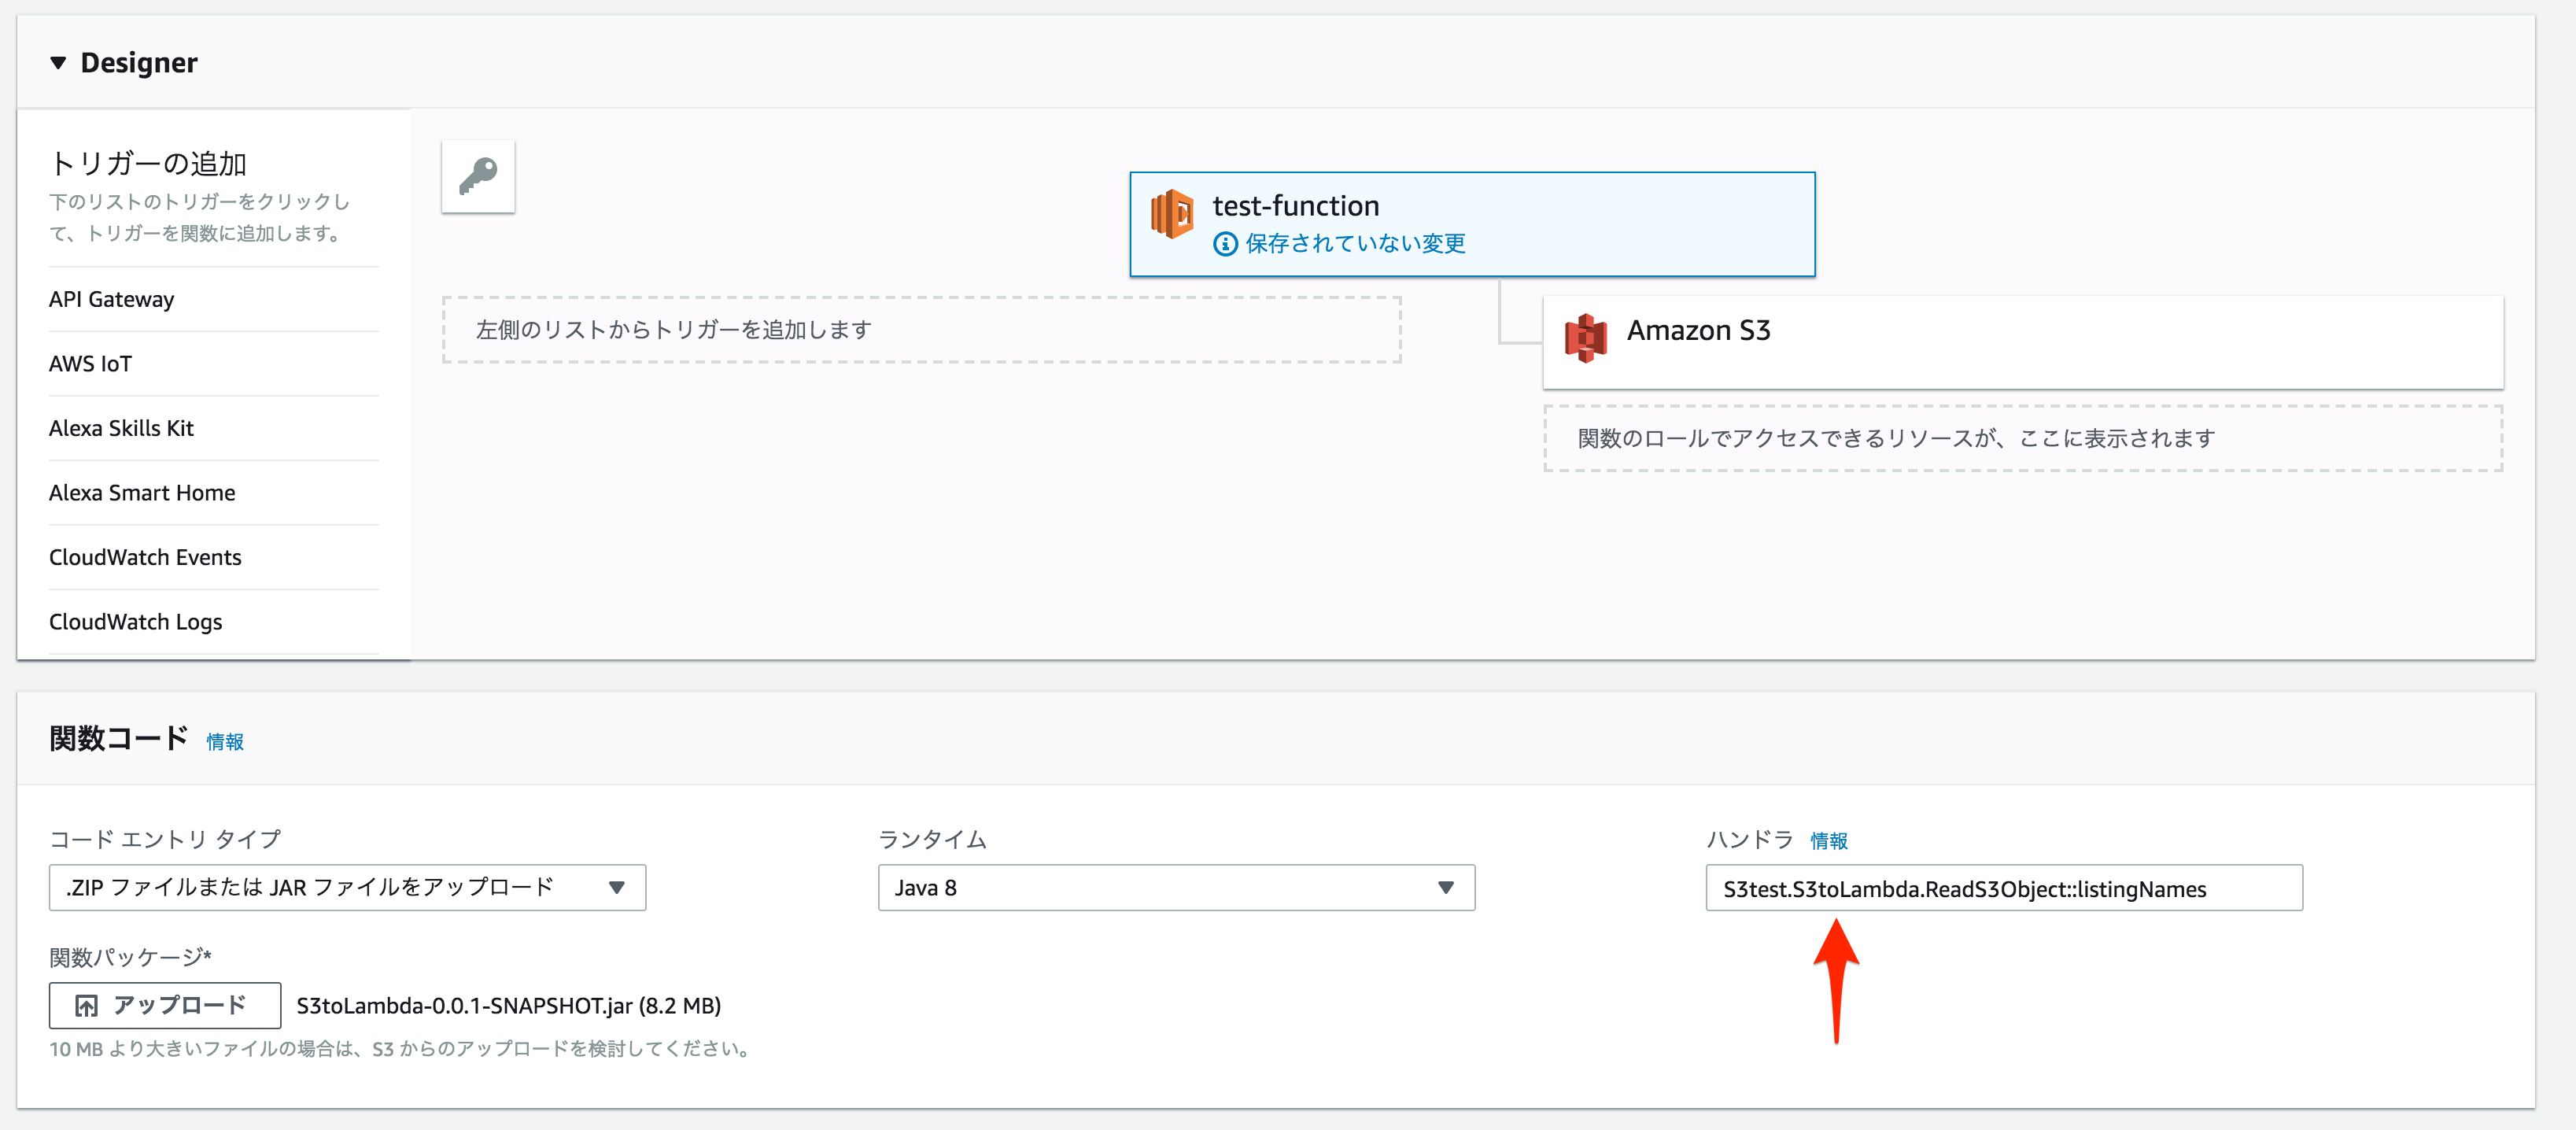Choose AWS IoT trigger option
Image resolution: width=2576 pixels, height=1130 pixels.
[x=89, y=363]
